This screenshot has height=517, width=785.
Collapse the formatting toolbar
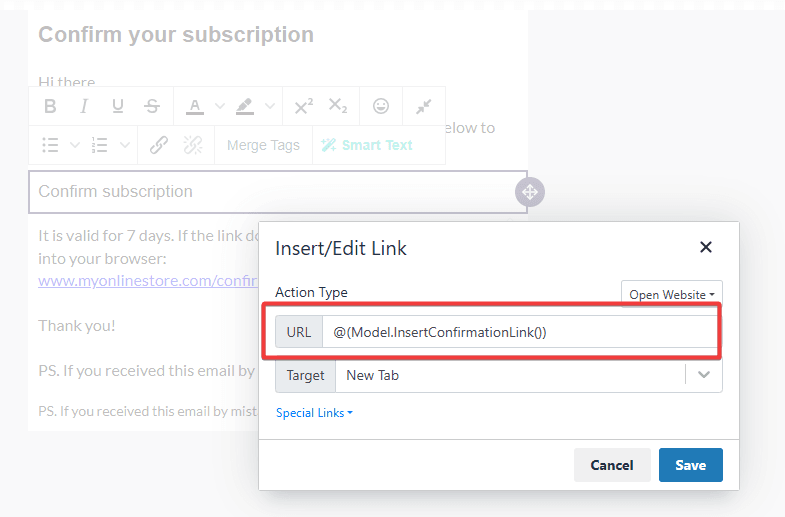pos(424,106)
